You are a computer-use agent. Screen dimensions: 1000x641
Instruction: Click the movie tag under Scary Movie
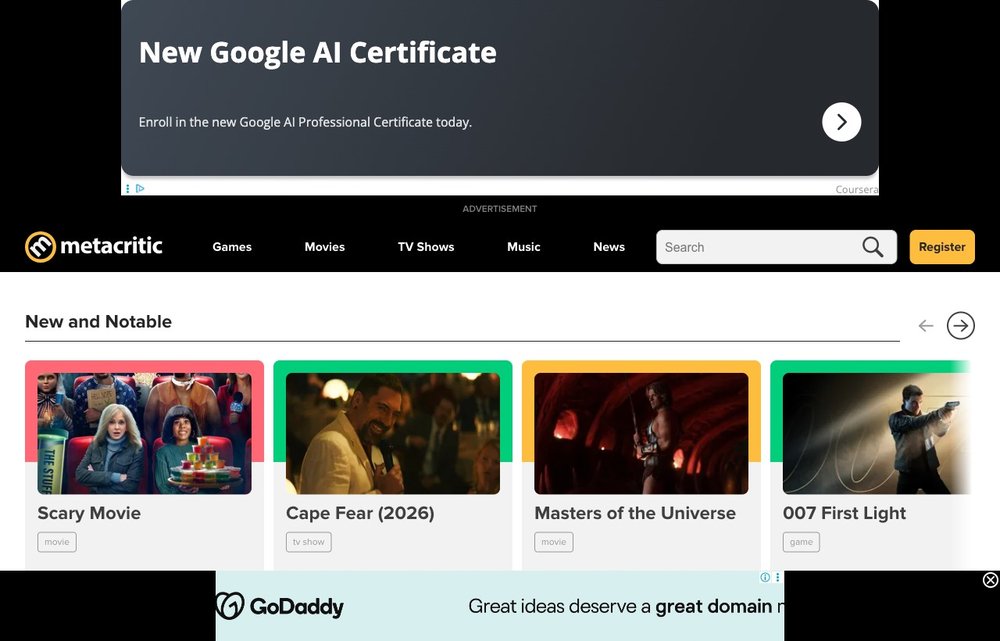click(x=57, y=542)
